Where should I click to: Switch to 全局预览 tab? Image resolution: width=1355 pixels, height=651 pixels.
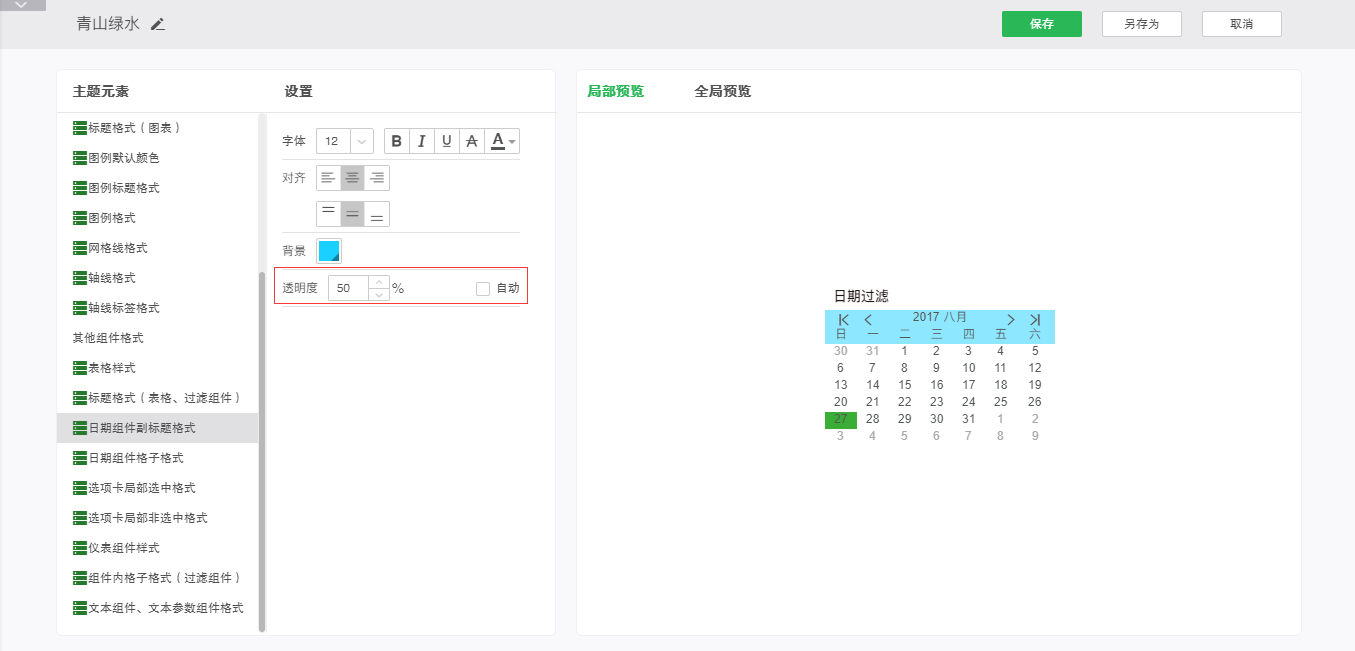(x=722, y=91)
